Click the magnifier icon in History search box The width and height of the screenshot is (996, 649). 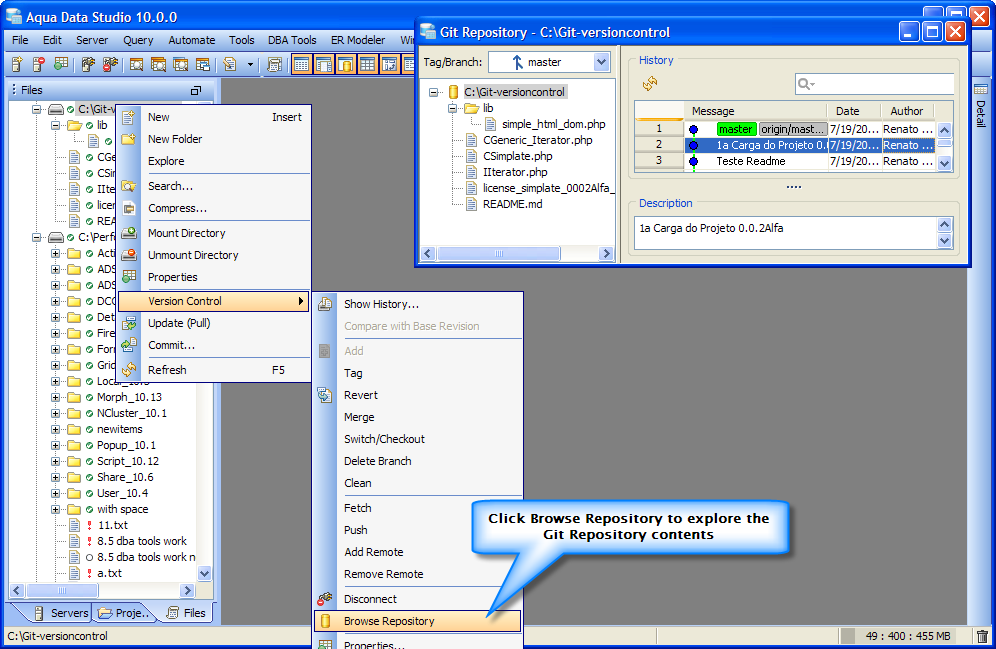coord(804,84)
